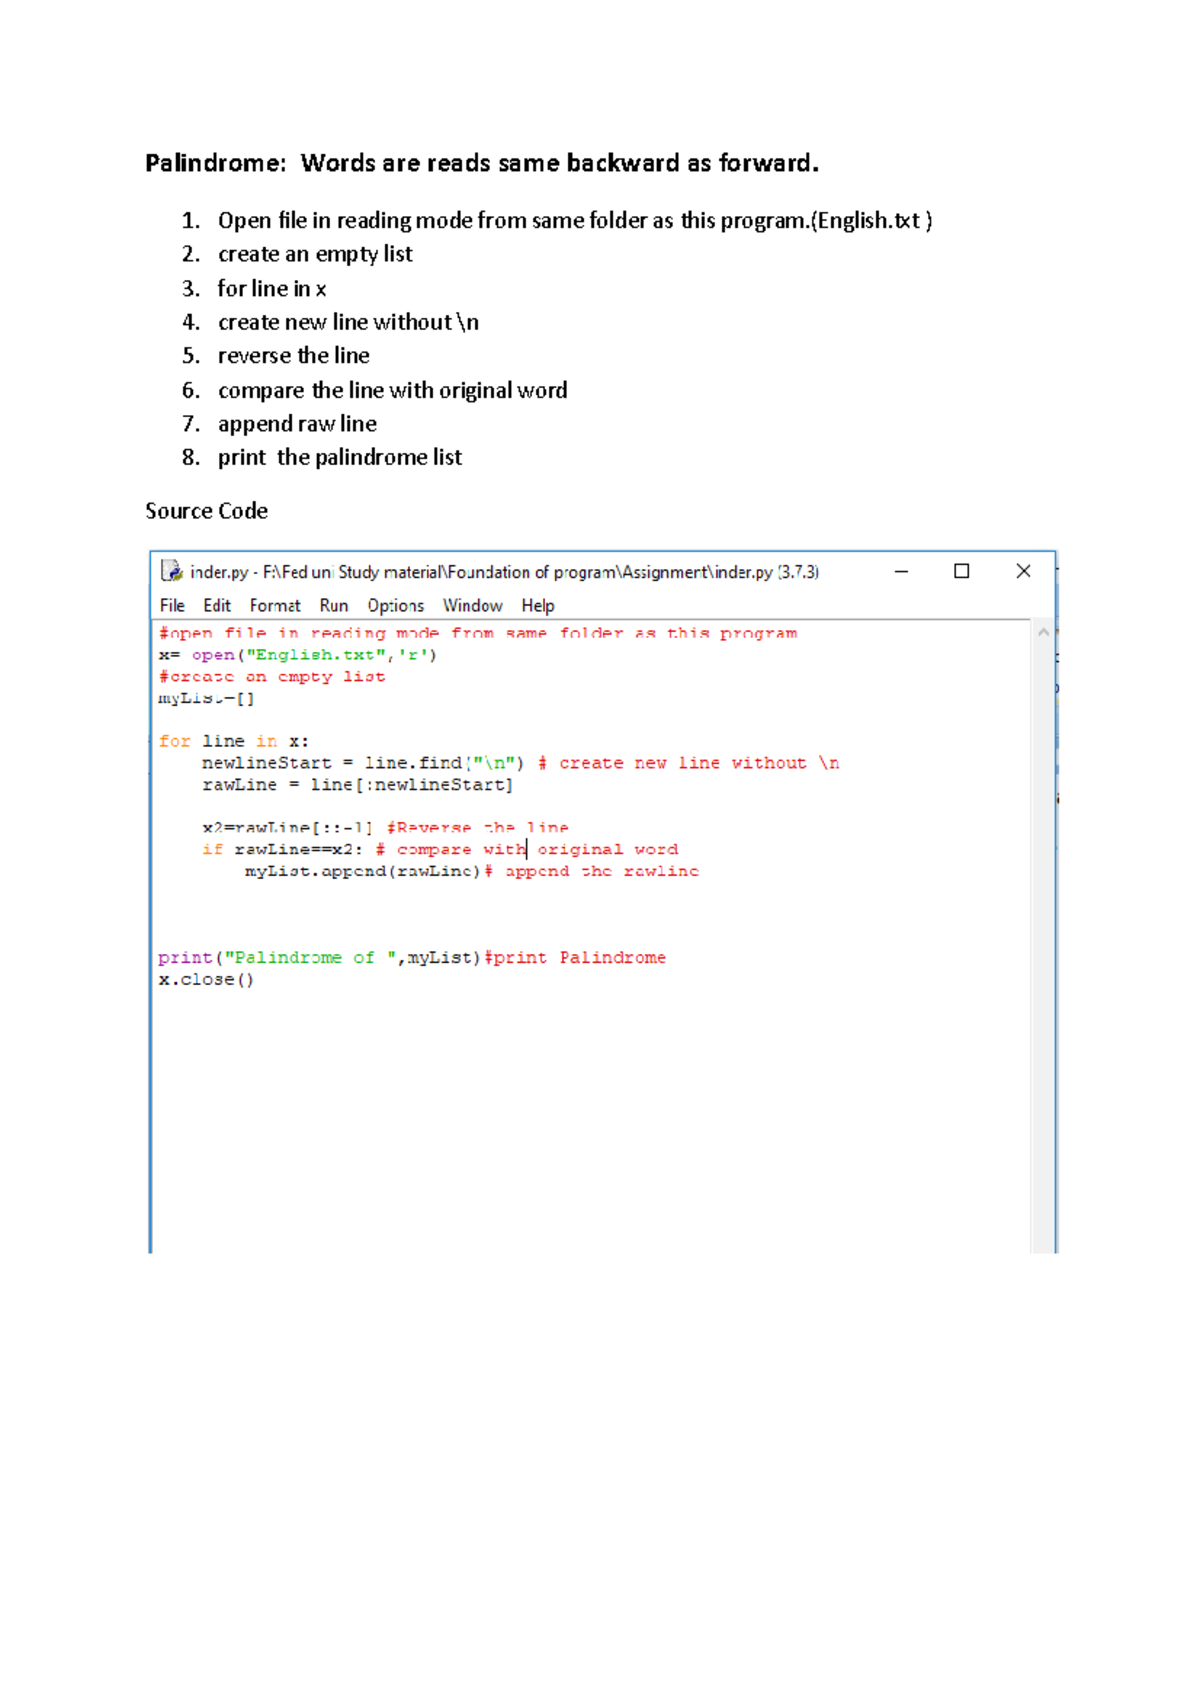Screen dimensions: 1200x1698
Task: Open the Edit menu
Action: tap(217, 605)
